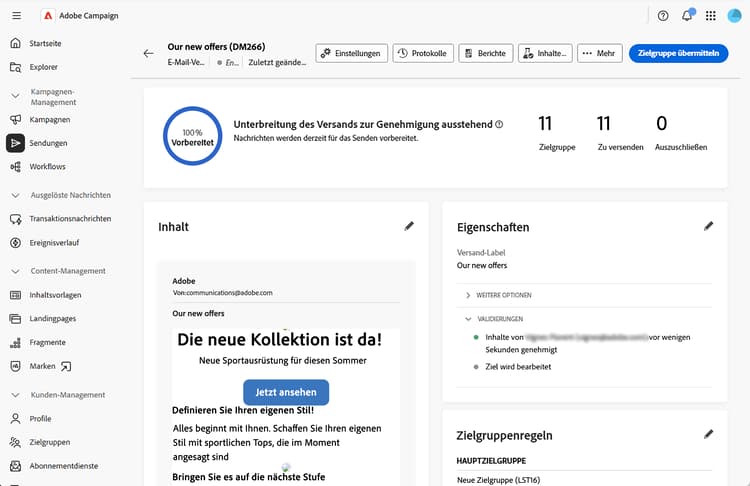Click the Workflows diagram icon
The width and height of the screenshot is (750, 486).
16,166
